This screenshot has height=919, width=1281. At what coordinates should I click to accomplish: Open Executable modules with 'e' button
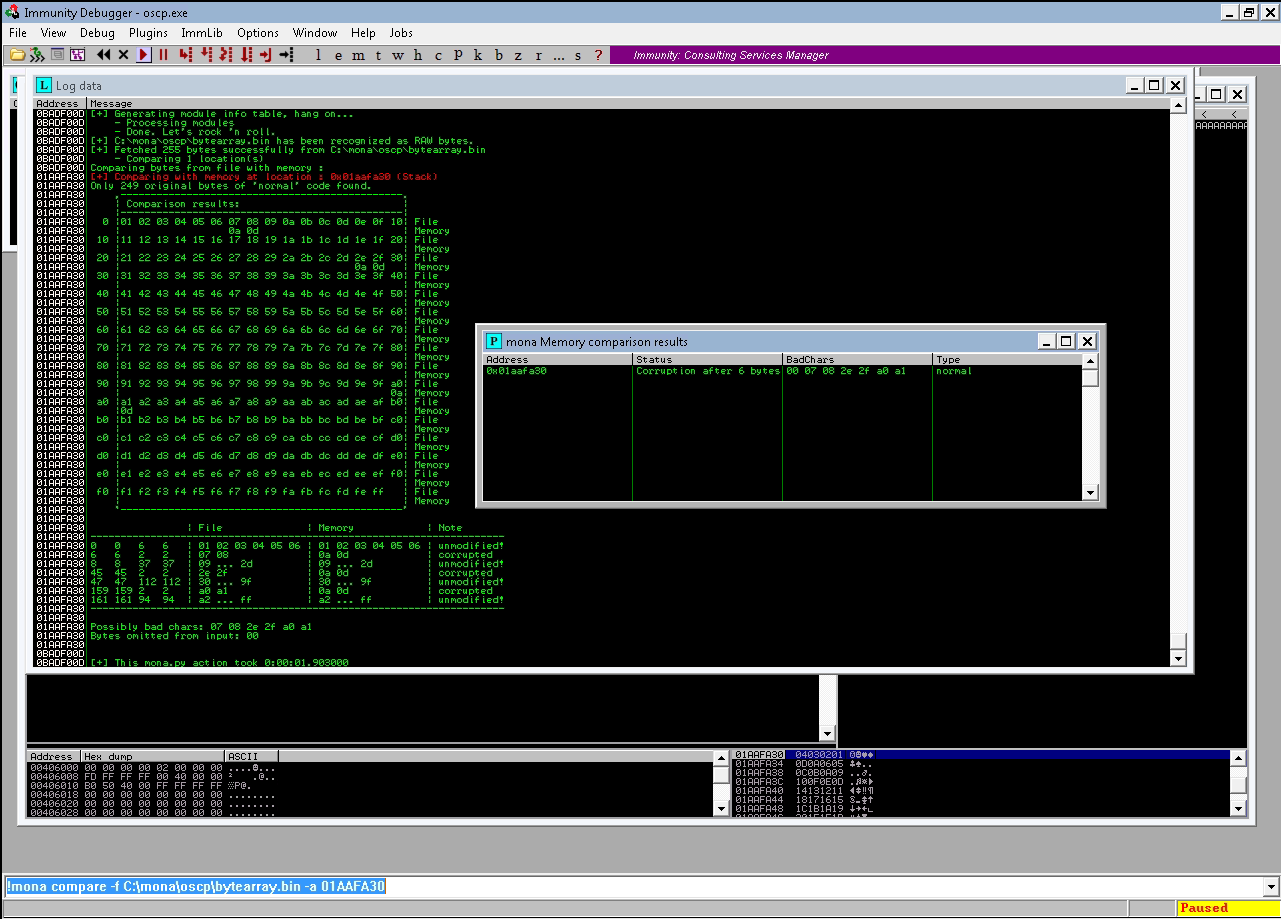(x=338, y=55)
